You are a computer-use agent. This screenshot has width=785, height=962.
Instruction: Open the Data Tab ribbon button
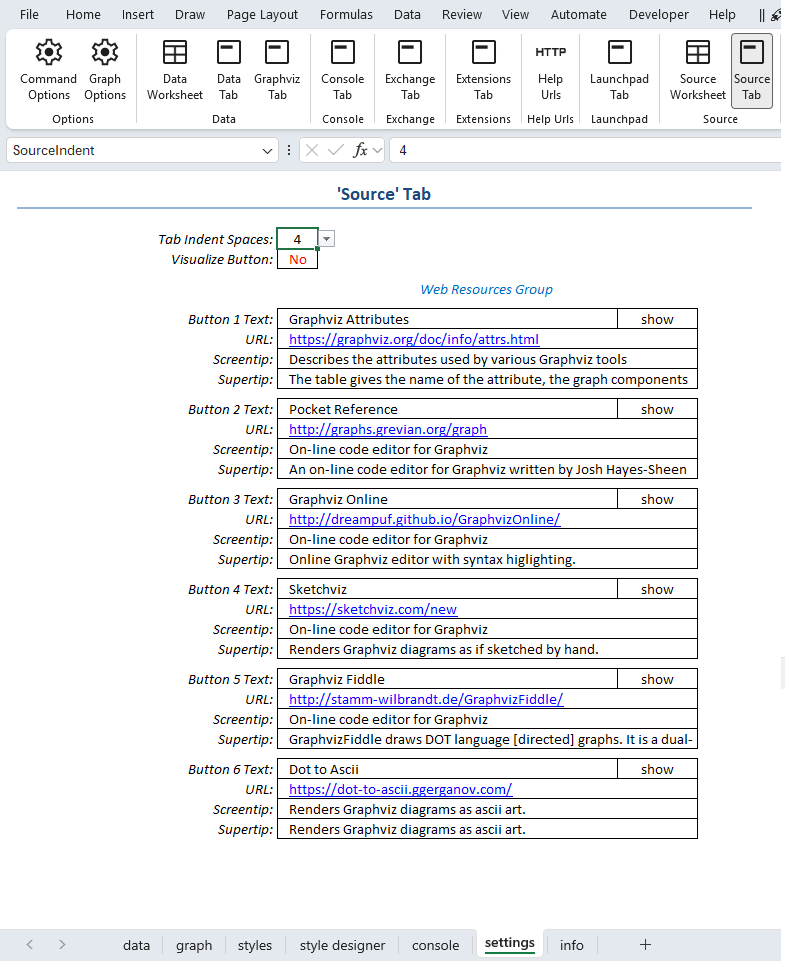click(229, 70)
